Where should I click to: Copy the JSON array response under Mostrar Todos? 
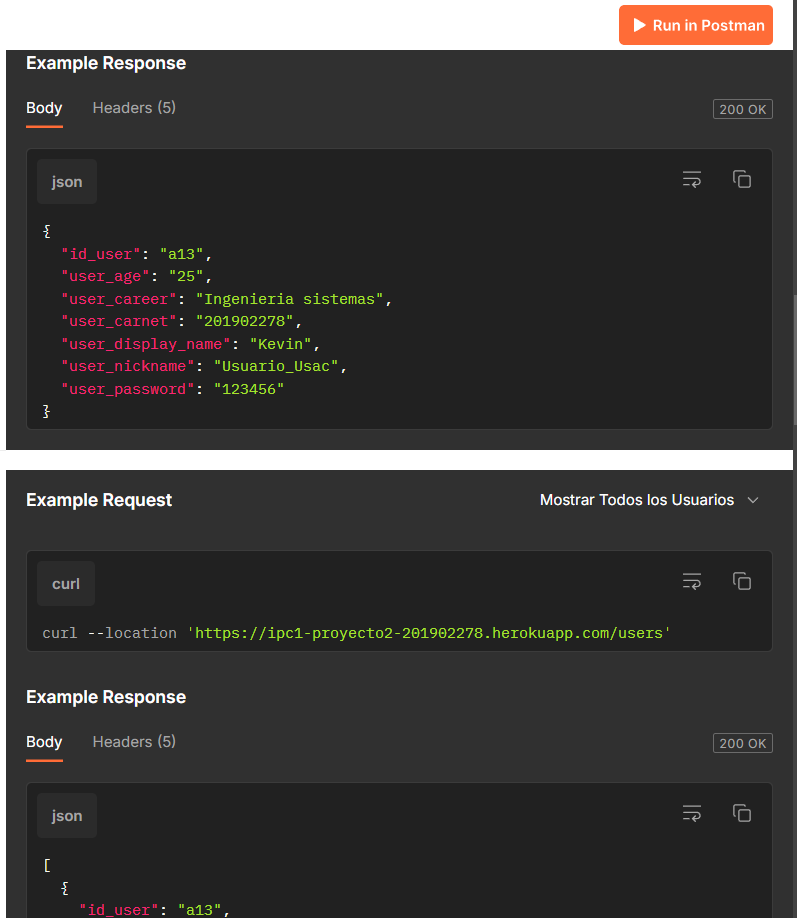pos(741,813)
